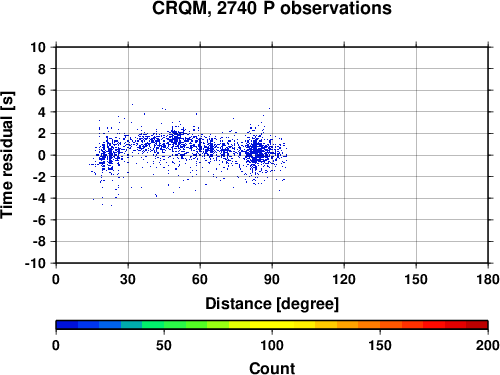Select the dark blue colorbar segment at 0
The image size is (500, 375).
click(x=67, y=325)
